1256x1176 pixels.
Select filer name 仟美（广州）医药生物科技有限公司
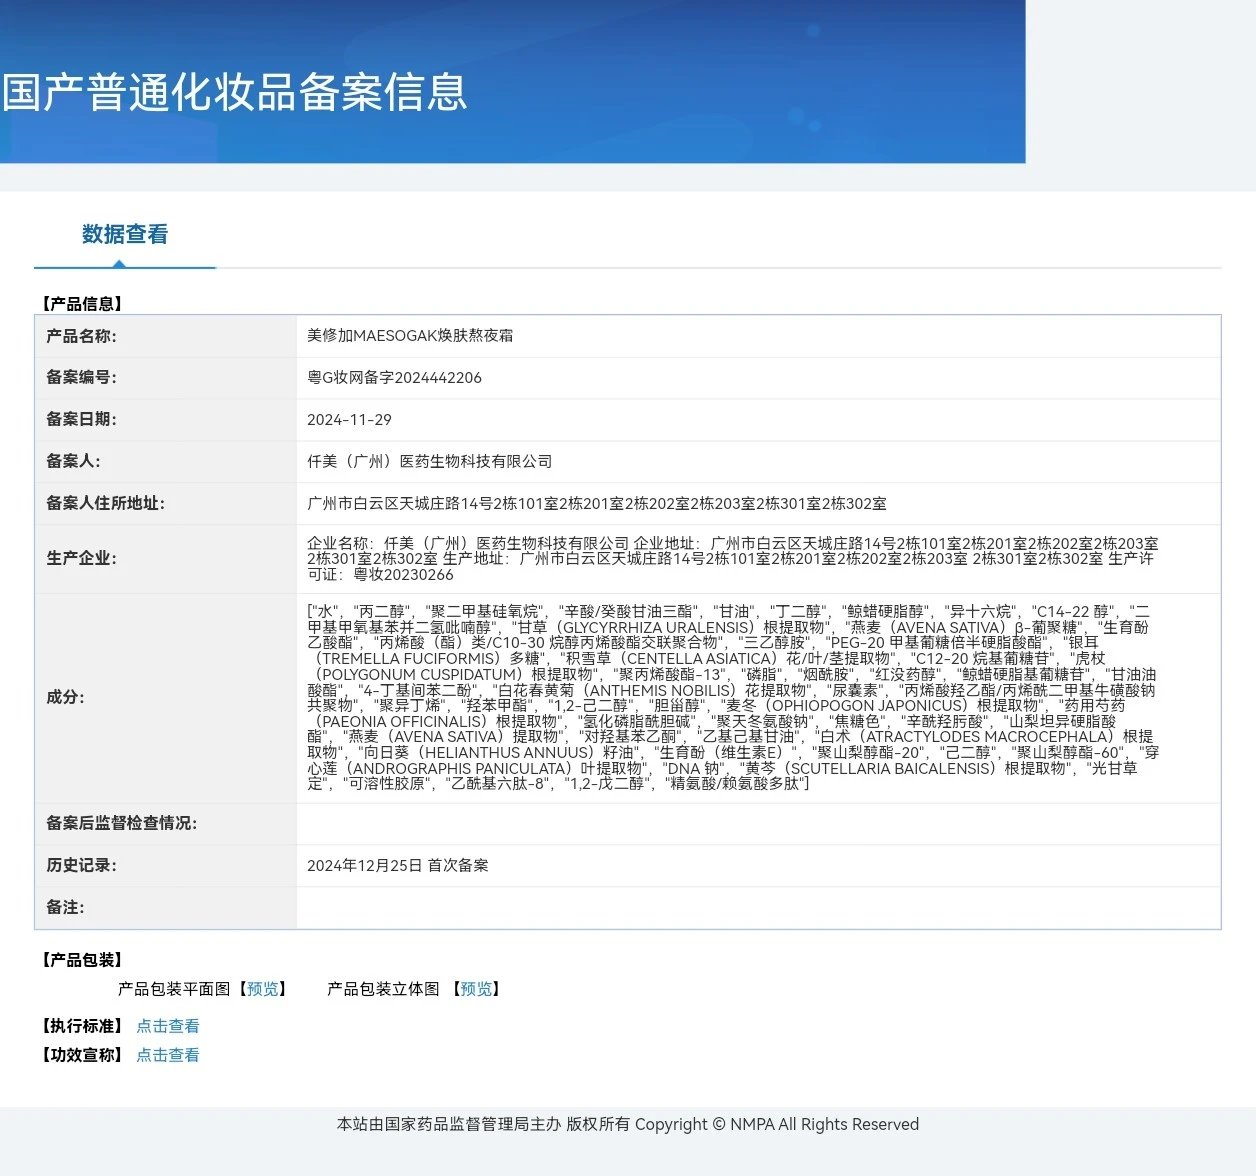(x=430, y=462)
